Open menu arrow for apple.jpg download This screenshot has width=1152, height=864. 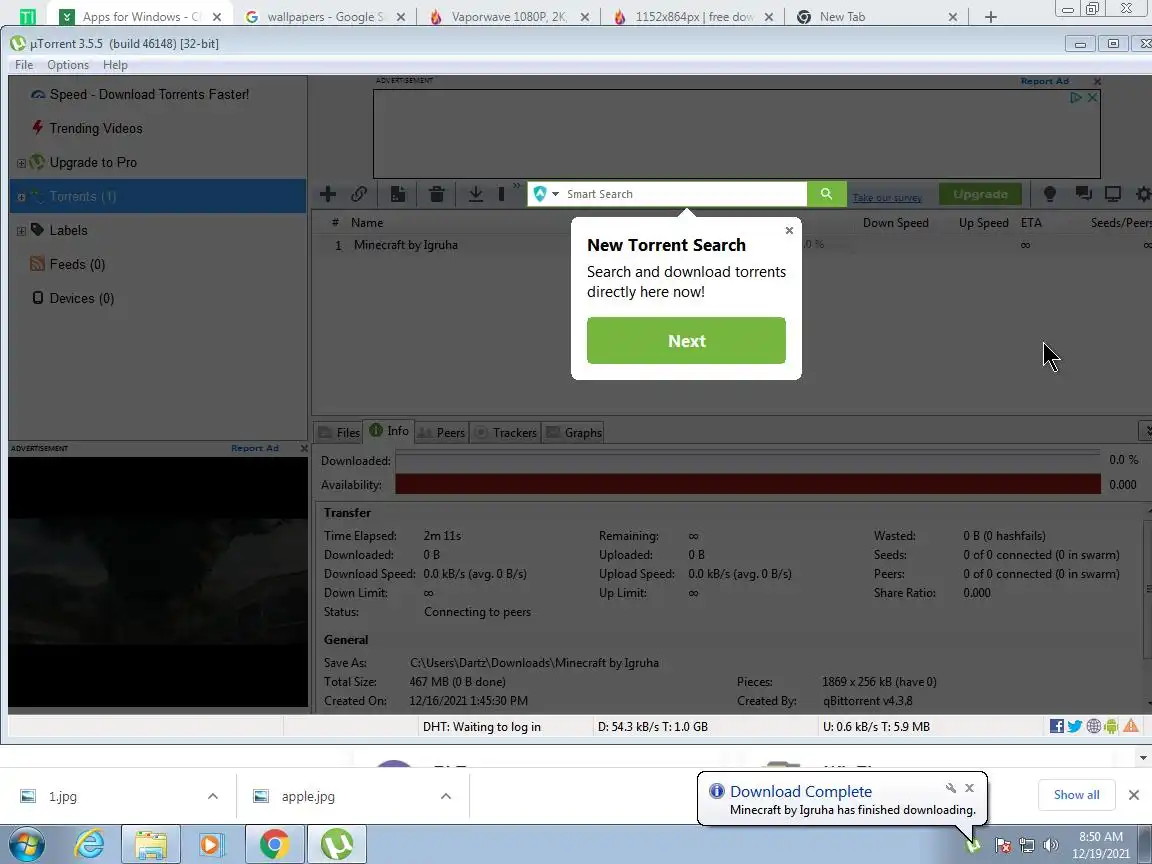pos(445,796)
